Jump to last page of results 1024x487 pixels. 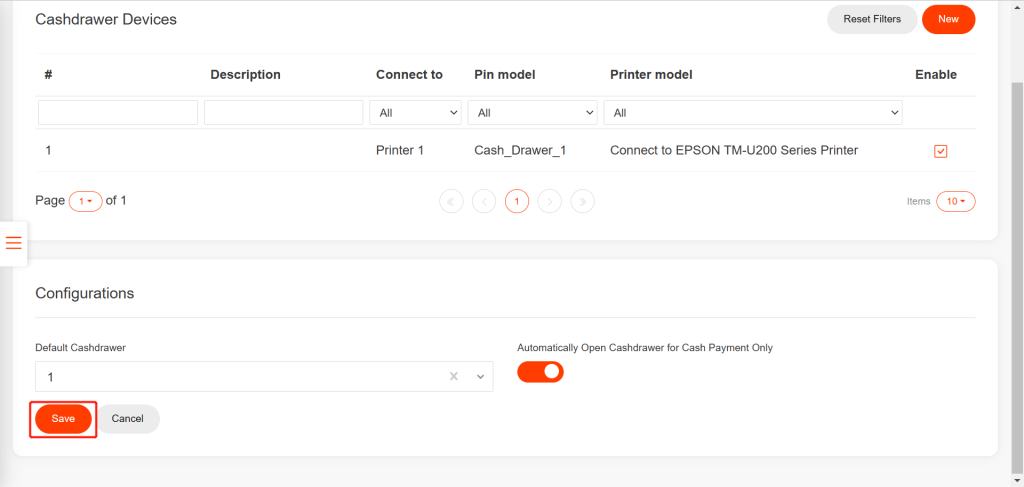pyautogui.click(x=582, y=201)
